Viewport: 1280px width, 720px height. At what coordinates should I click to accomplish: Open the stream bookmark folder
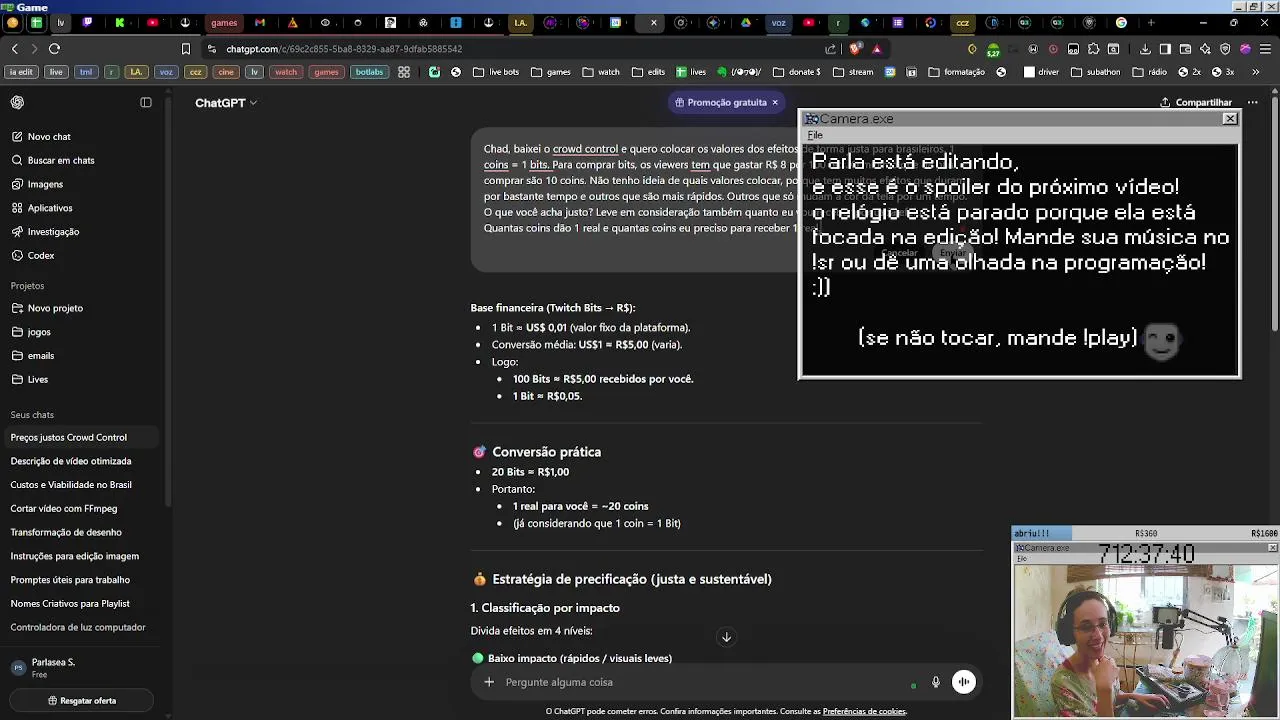pos(852,72)
